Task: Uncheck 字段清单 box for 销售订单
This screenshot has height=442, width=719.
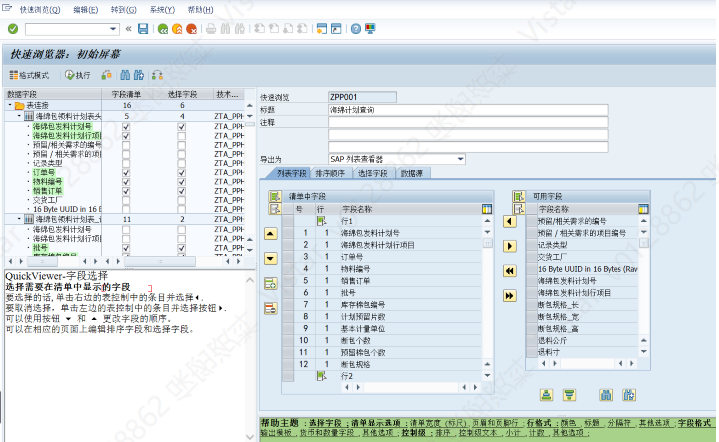Action: point(126,191)
